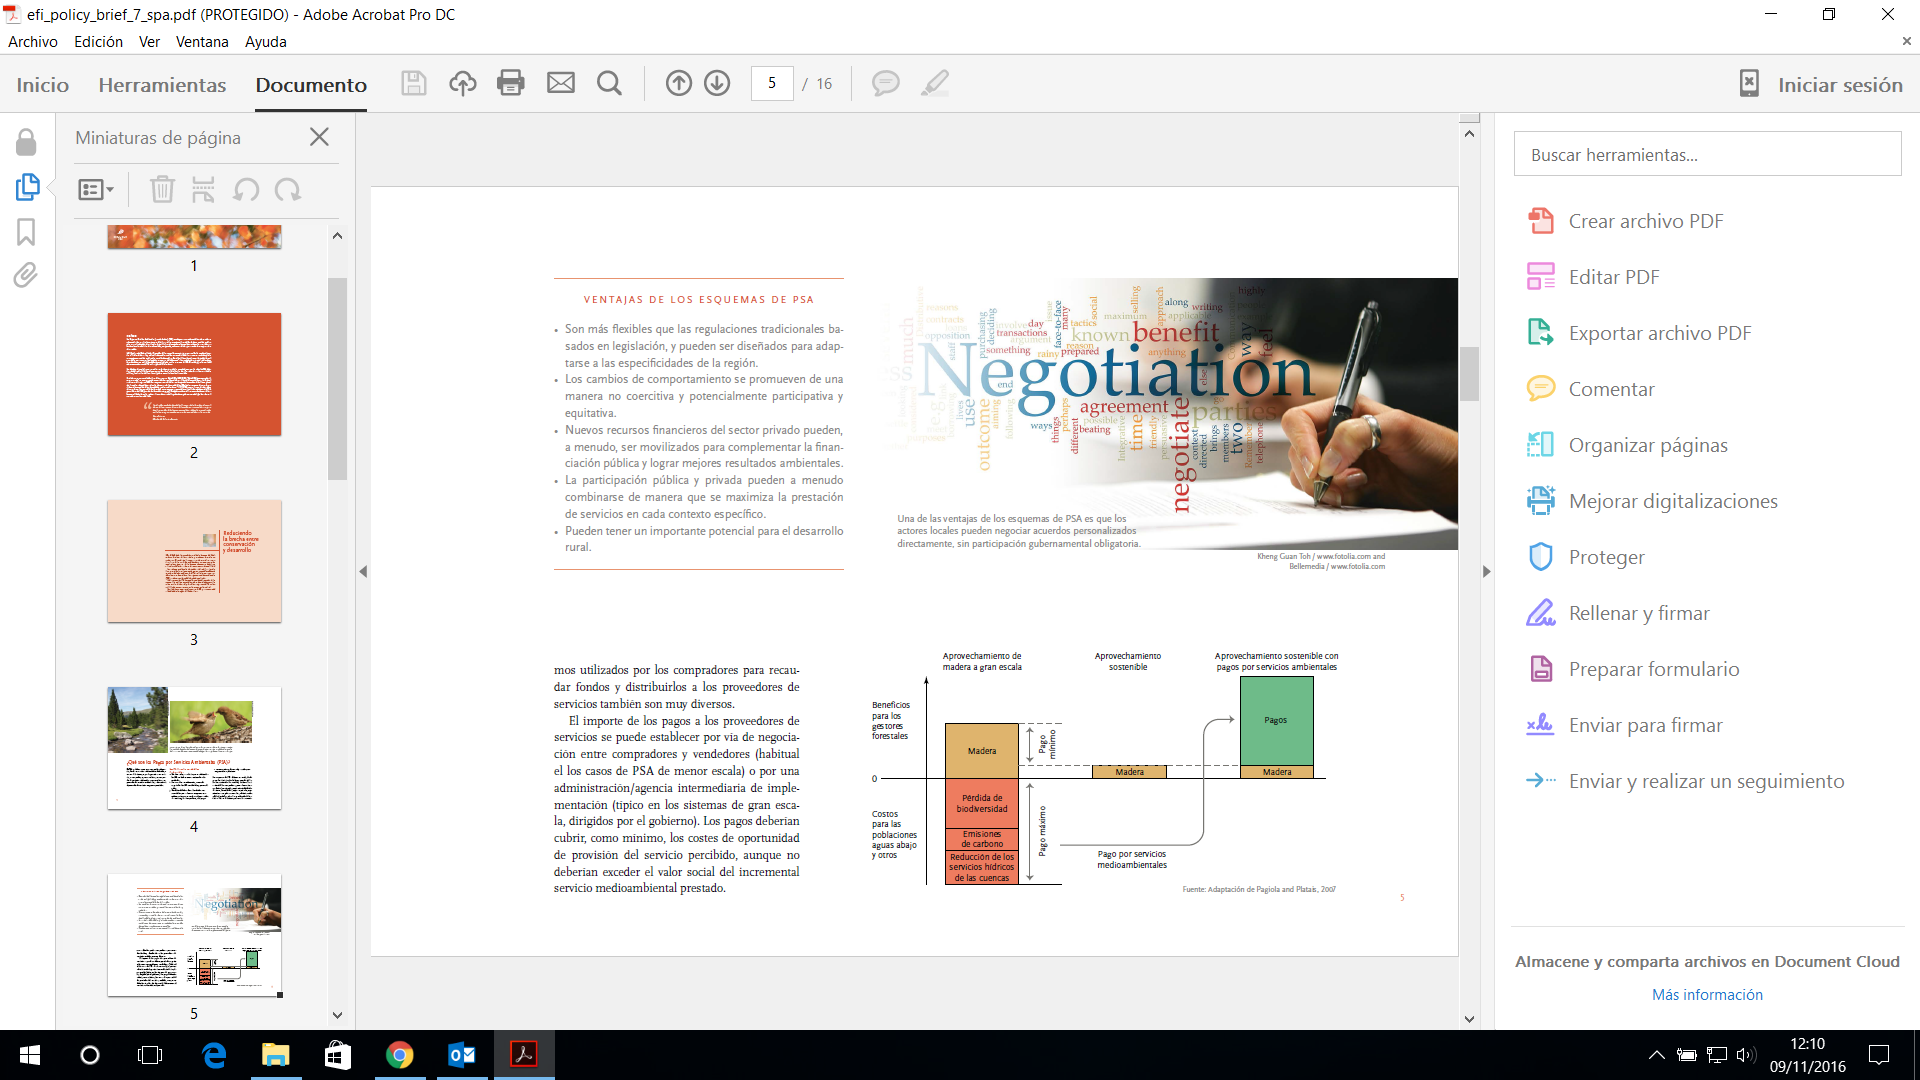Collapse the left navigation pane arrow
This screenshot has width=1920, height=1080.
pos(363,572)
